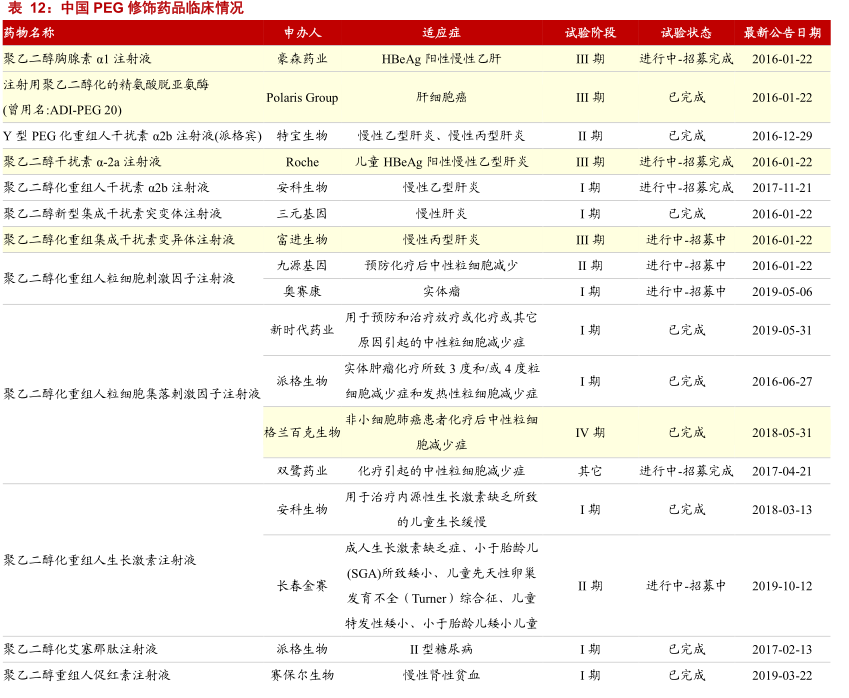Click date cell '2017-02-13'
The image size is (849, 698).
click(x=782, y=649)
